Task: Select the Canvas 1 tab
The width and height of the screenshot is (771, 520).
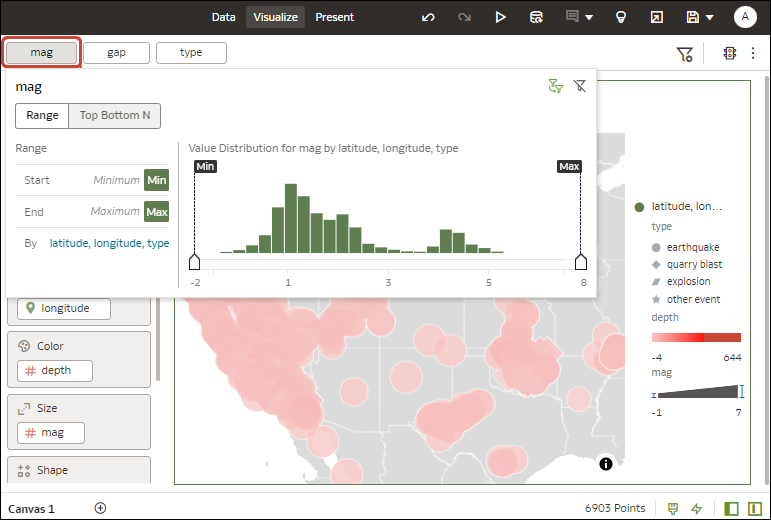Action: 31,509
